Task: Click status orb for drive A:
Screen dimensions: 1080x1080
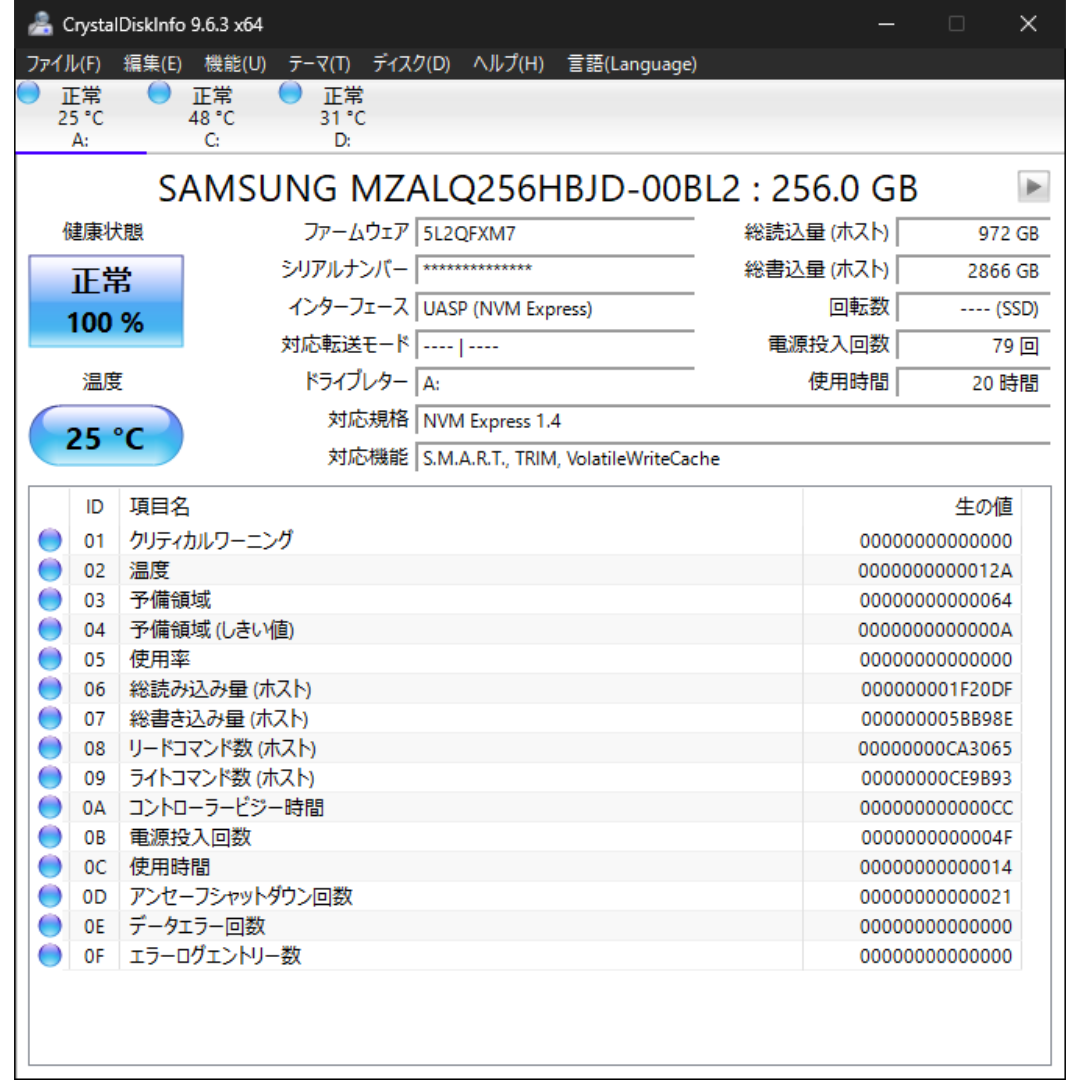Action: (x=28, y=92)
